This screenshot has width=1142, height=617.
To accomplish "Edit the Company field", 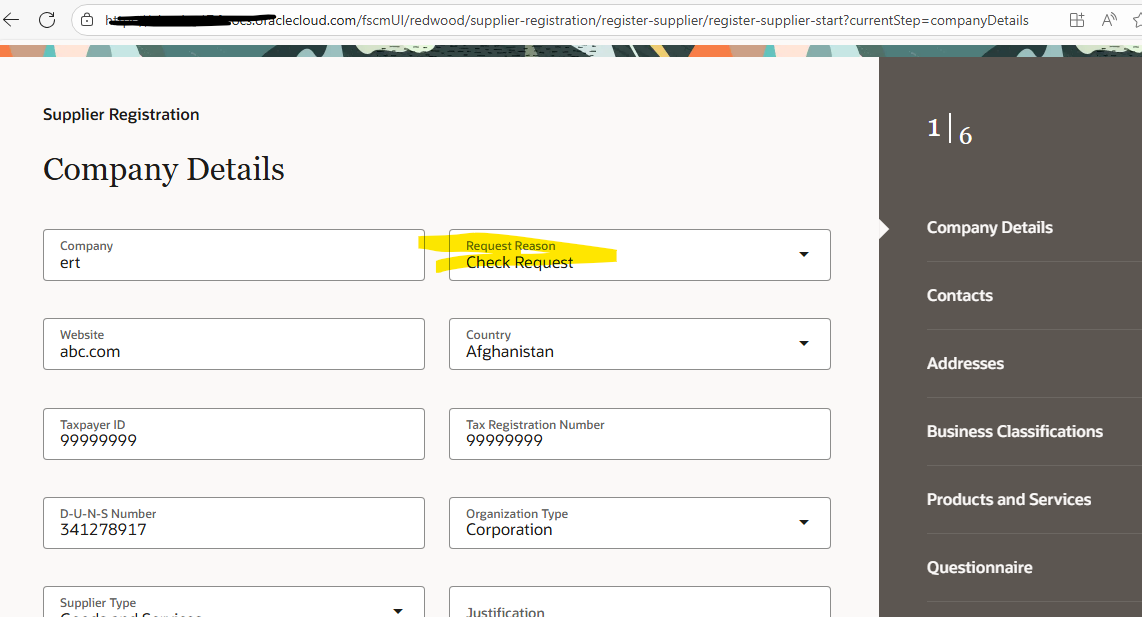I will [234, 255].
